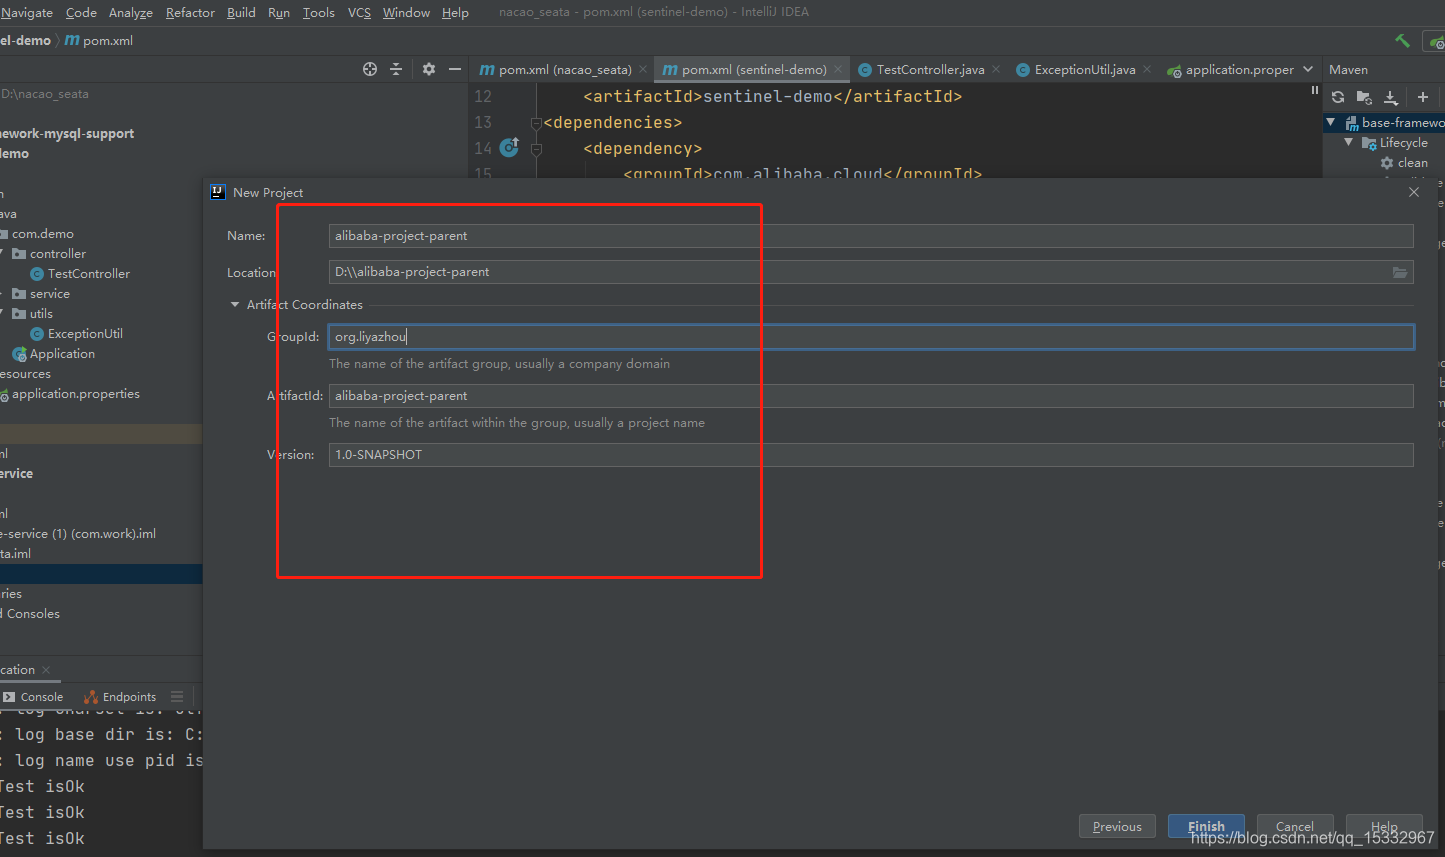Viewport: 1445px width, 857px height.
Task: Click Locate/Select Opened File target icon
Action: tap(370, 69)
